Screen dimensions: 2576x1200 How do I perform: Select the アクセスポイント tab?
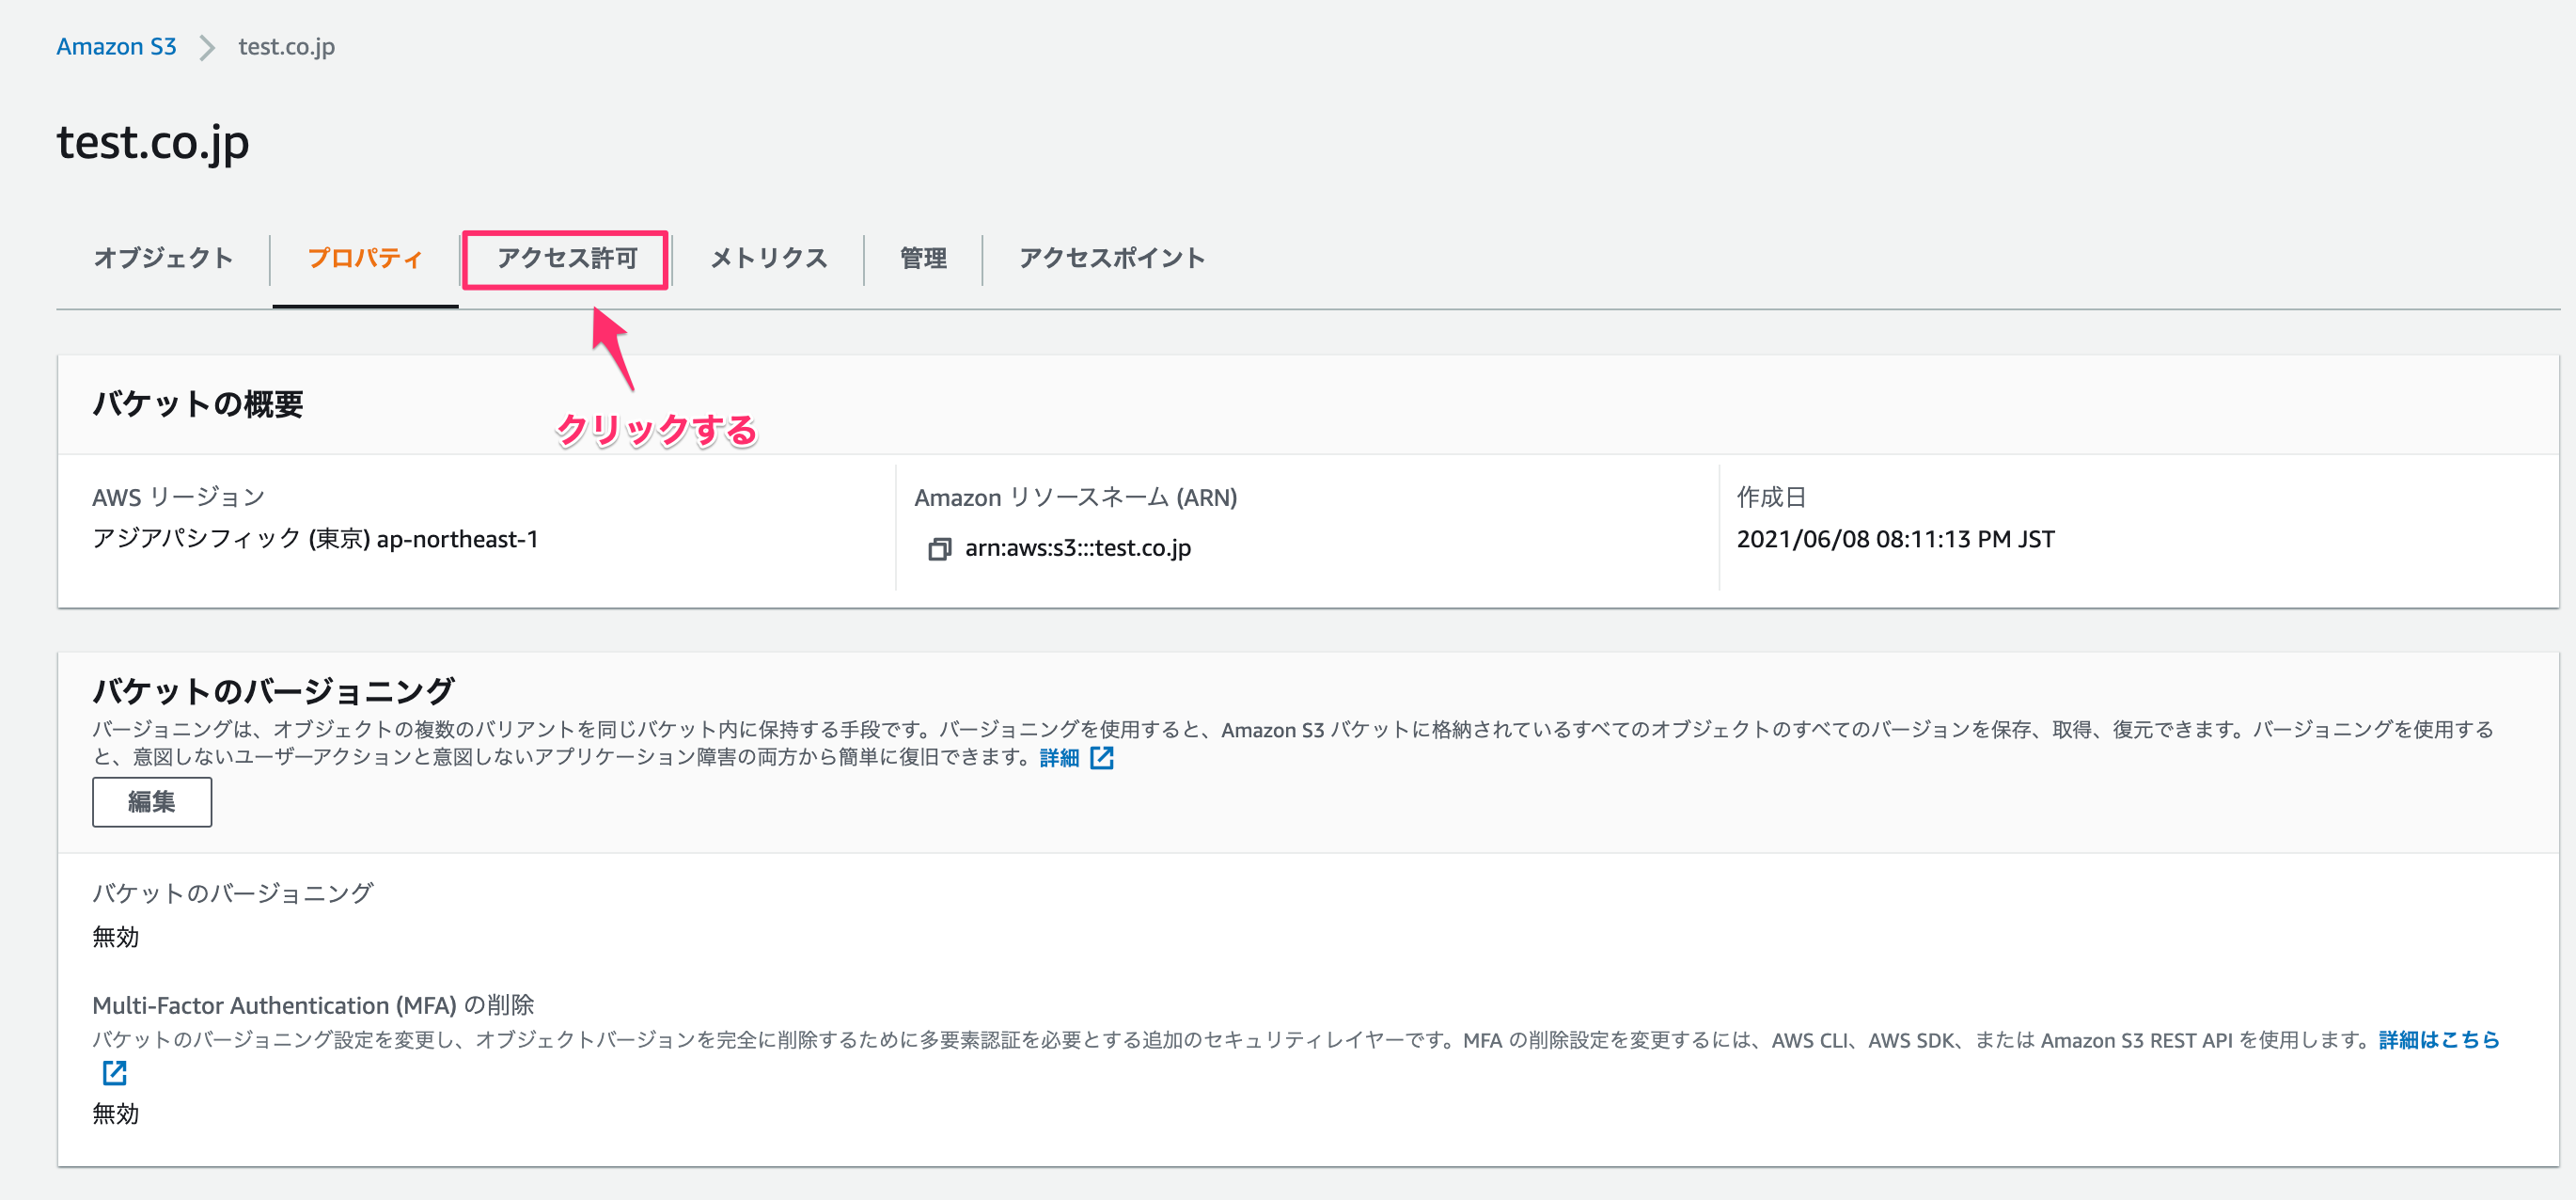pyautogui.click(x=1110, y=258)
